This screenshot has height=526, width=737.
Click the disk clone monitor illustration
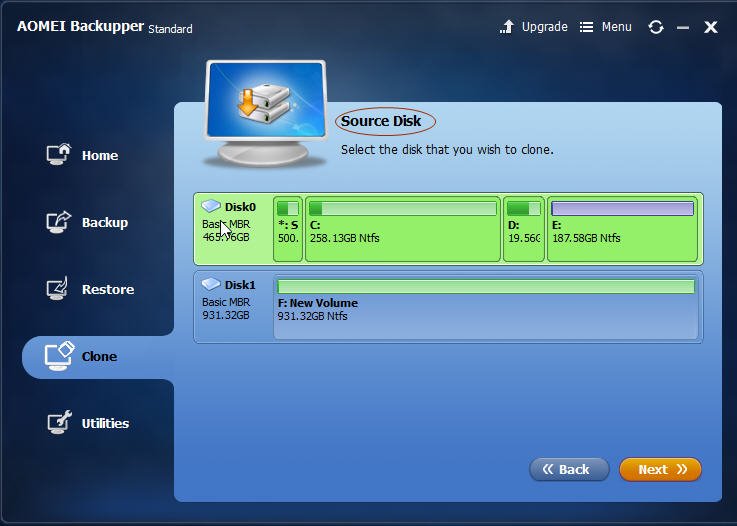pos(266,113)
